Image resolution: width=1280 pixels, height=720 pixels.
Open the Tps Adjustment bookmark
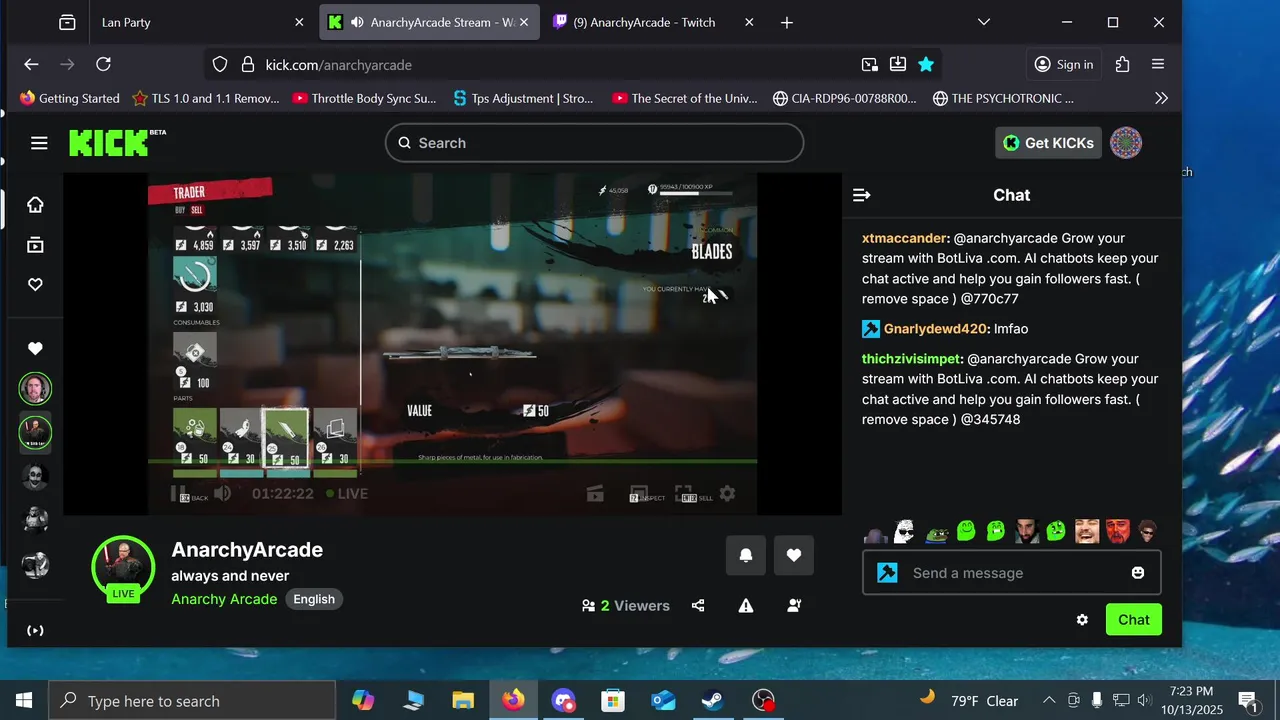[x=524, y=98]
